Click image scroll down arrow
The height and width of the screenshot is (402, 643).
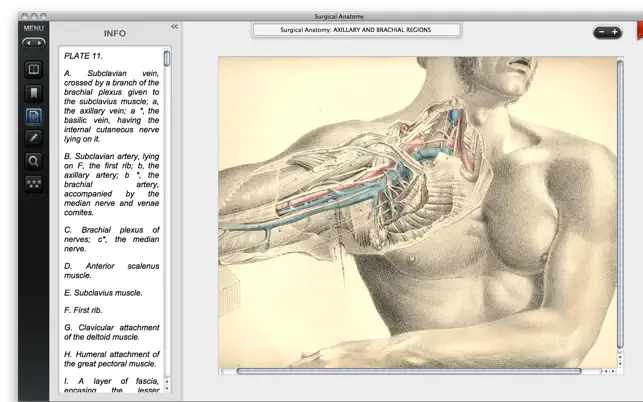click(x=620, y=364)
